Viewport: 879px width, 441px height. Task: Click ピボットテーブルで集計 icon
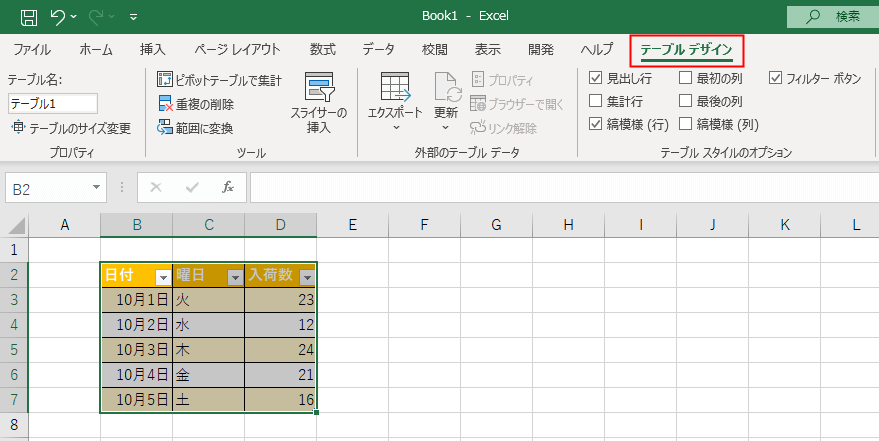pos(166,80)
